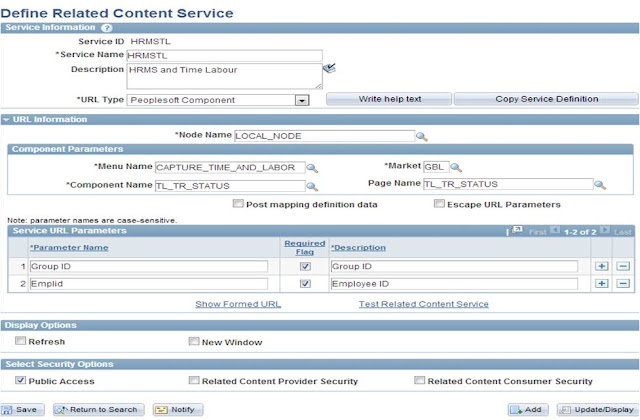Check Escape URL Parameters option

439,204
